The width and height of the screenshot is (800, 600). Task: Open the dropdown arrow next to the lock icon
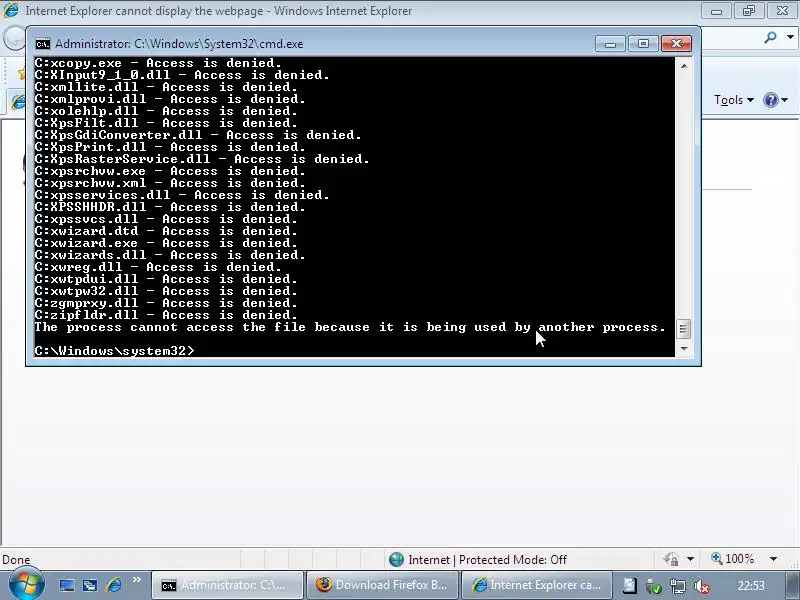click(690, 559)
